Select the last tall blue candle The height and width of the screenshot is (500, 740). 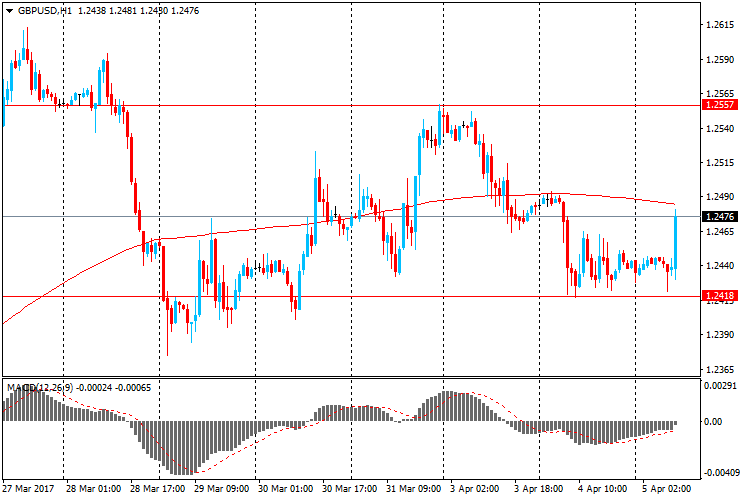[x=676, y=241]
